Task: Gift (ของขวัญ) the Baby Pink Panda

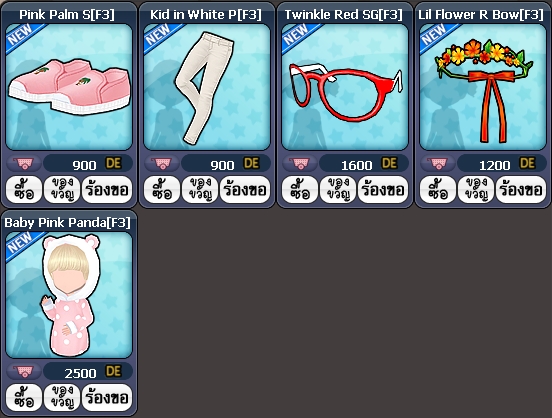Action: (x=62, y=398)
